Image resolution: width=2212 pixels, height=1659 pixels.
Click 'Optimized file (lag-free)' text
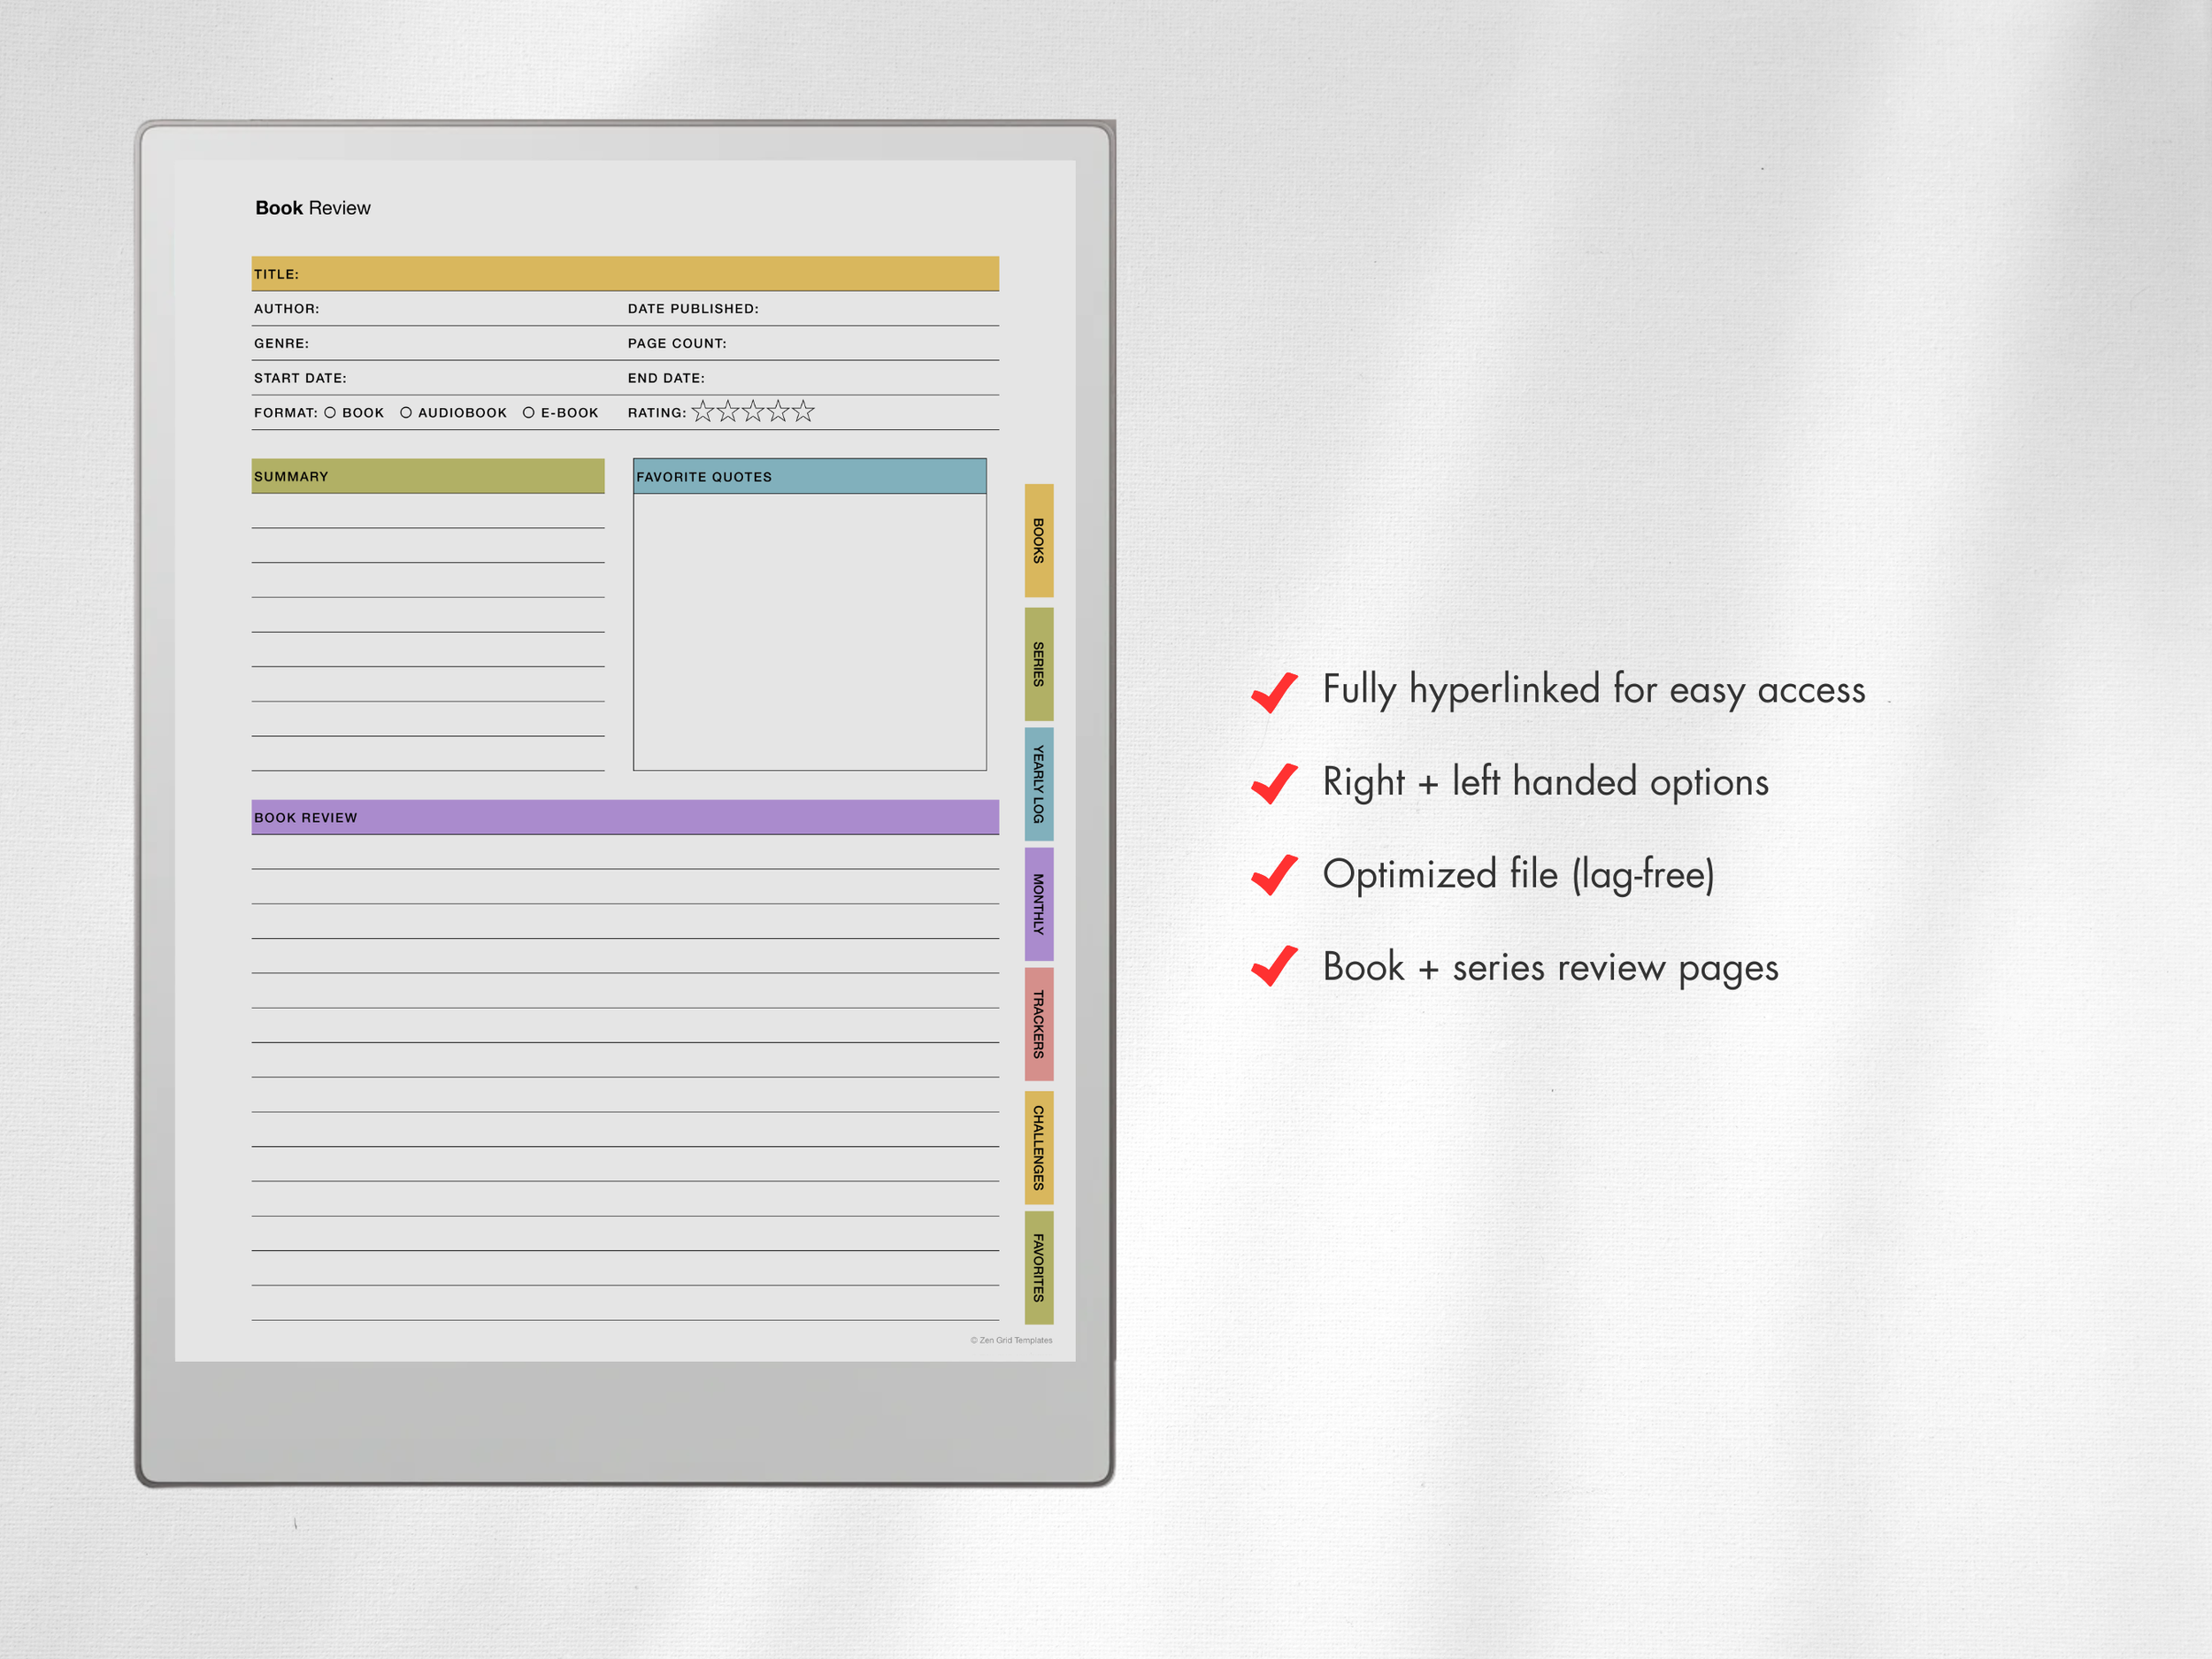pyautogui.click(x=1519, y=874)
